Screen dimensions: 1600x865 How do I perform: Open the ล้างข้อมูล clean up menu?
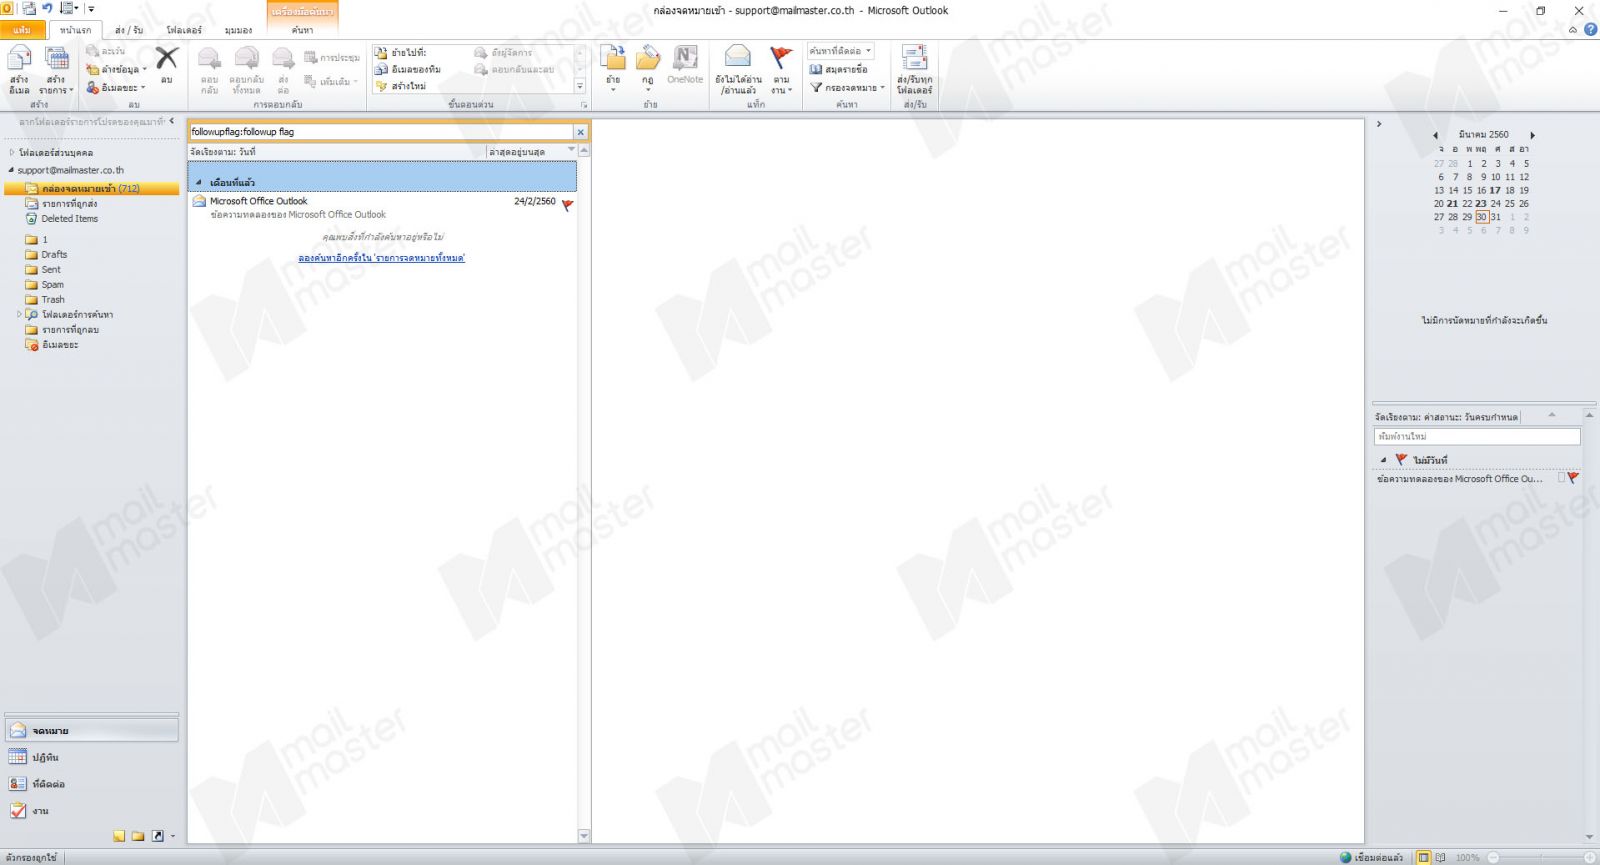click(x=117, y=69)
